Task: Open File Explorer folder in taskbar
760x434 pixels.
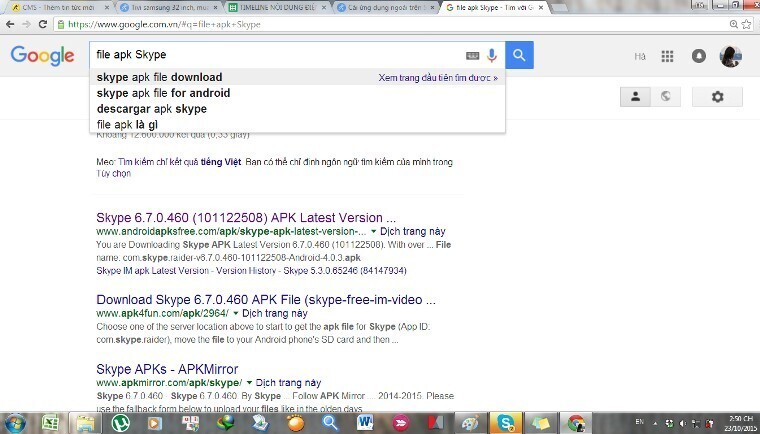Action: [85, 423]
